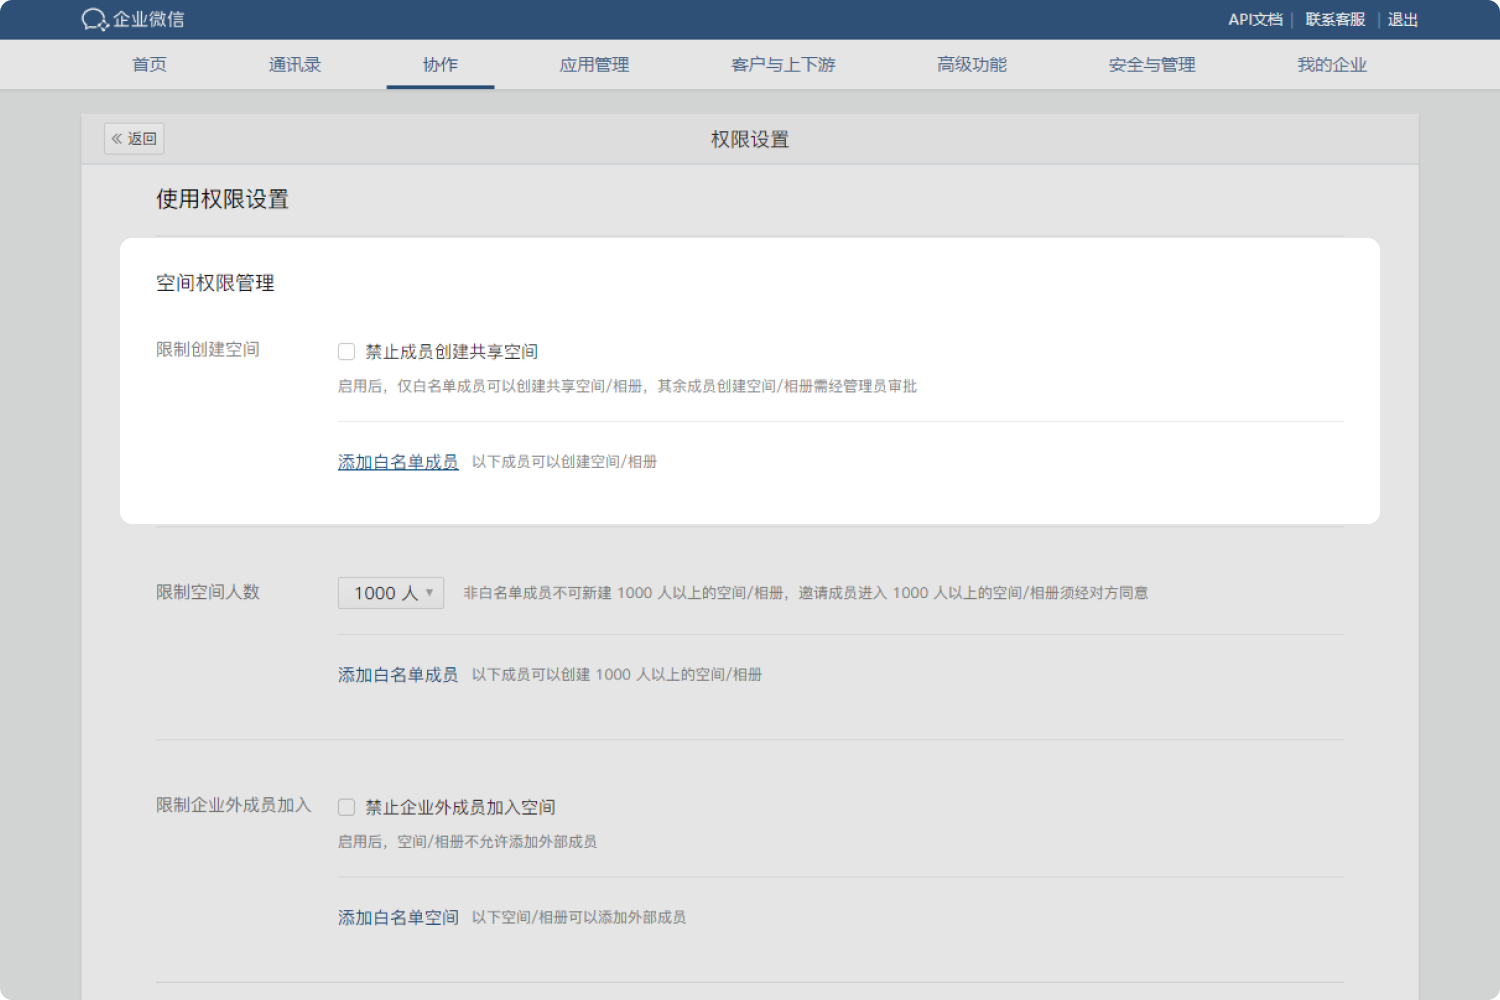1500x1000 pixels.
Task: Click 添加白名单成员 under 限制空间人数
Action: click(397, 674)
